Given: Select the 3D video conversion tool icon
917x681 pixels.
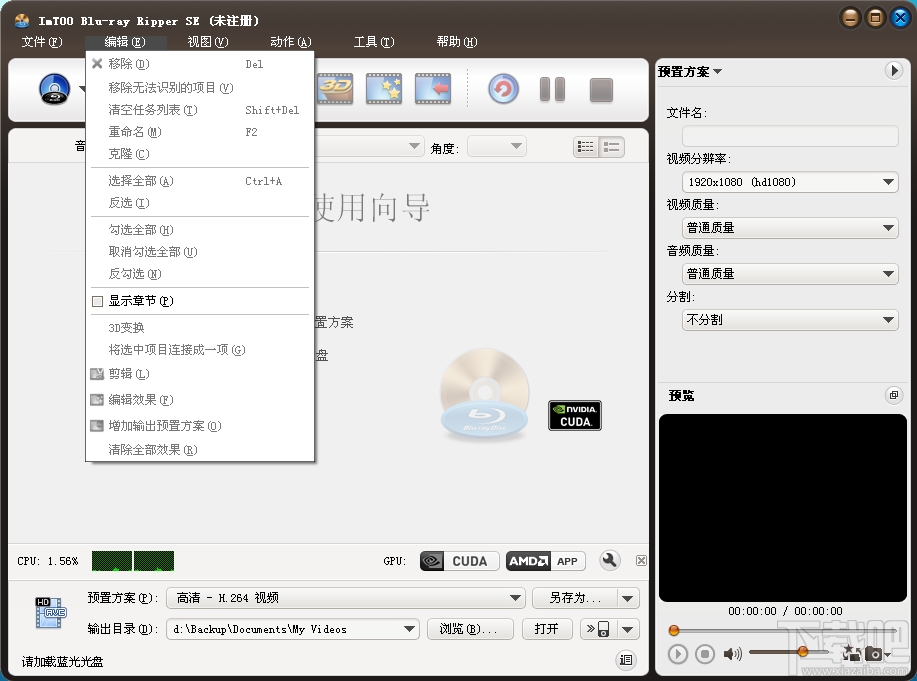Looking at the screenshot, I should (334, 89).
